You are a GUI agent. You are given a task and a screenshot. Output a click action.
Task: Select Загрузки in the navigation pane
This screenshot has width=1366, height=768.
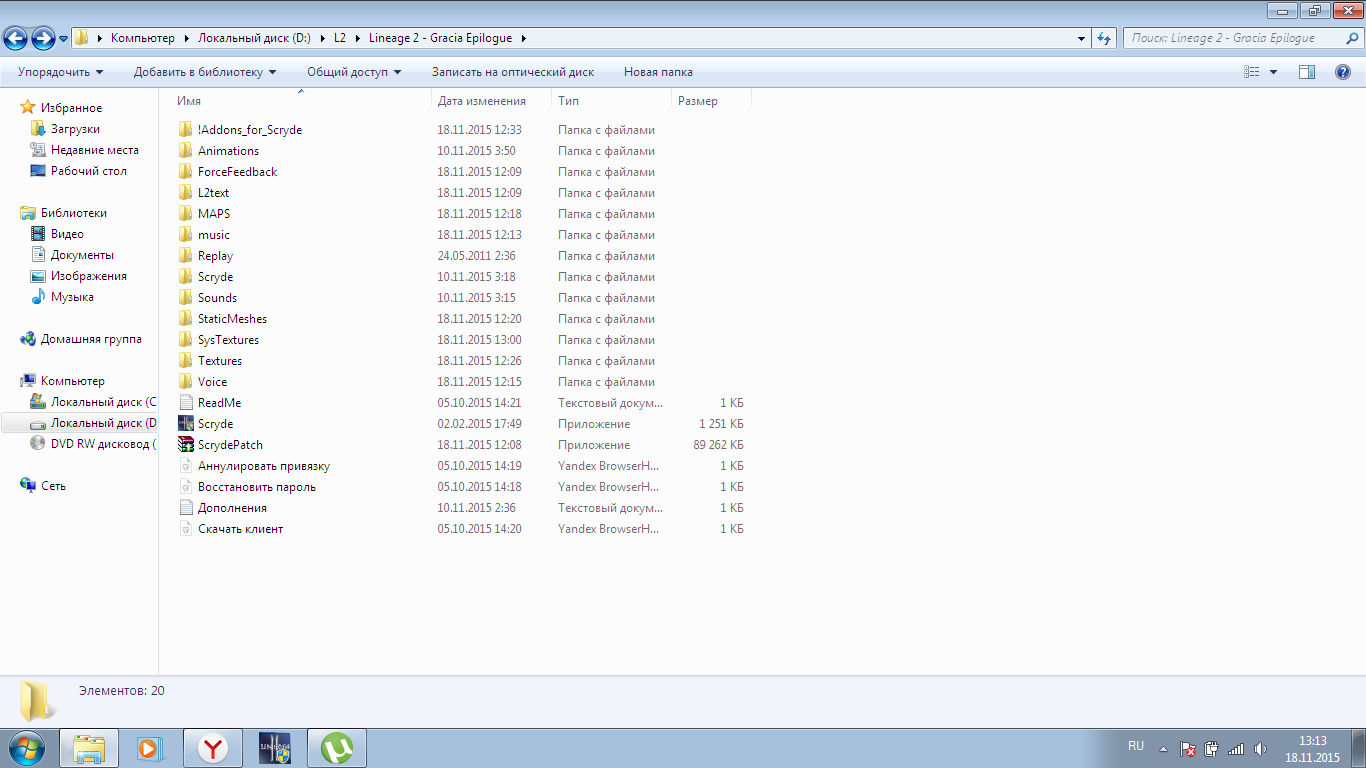75,129
